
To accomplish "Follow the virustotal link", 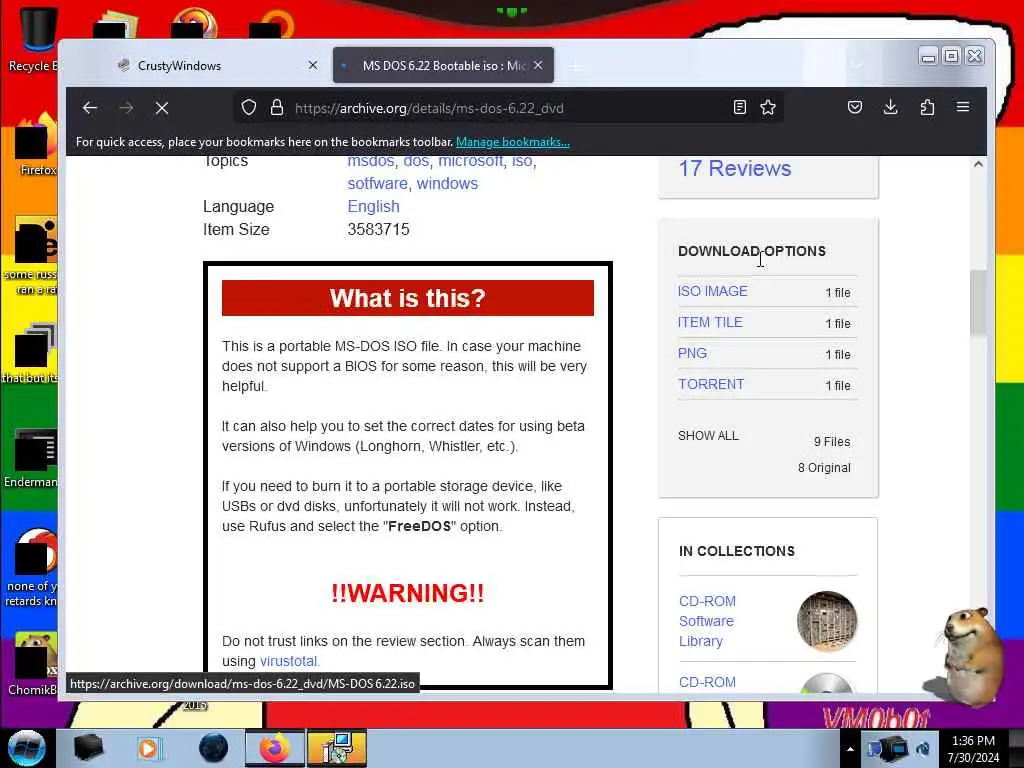I will tap(288, 661).
